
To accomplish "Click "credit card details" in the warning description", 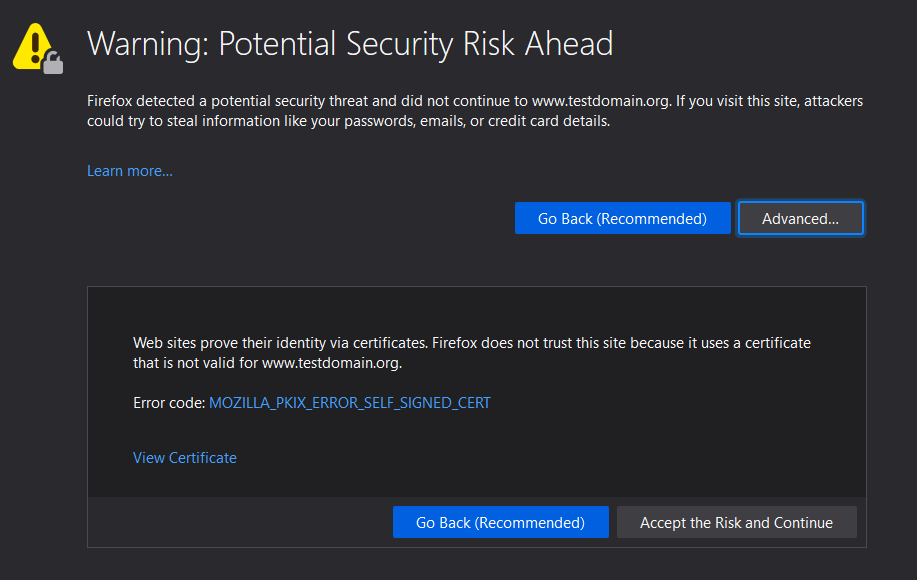I will pos(548,121).
